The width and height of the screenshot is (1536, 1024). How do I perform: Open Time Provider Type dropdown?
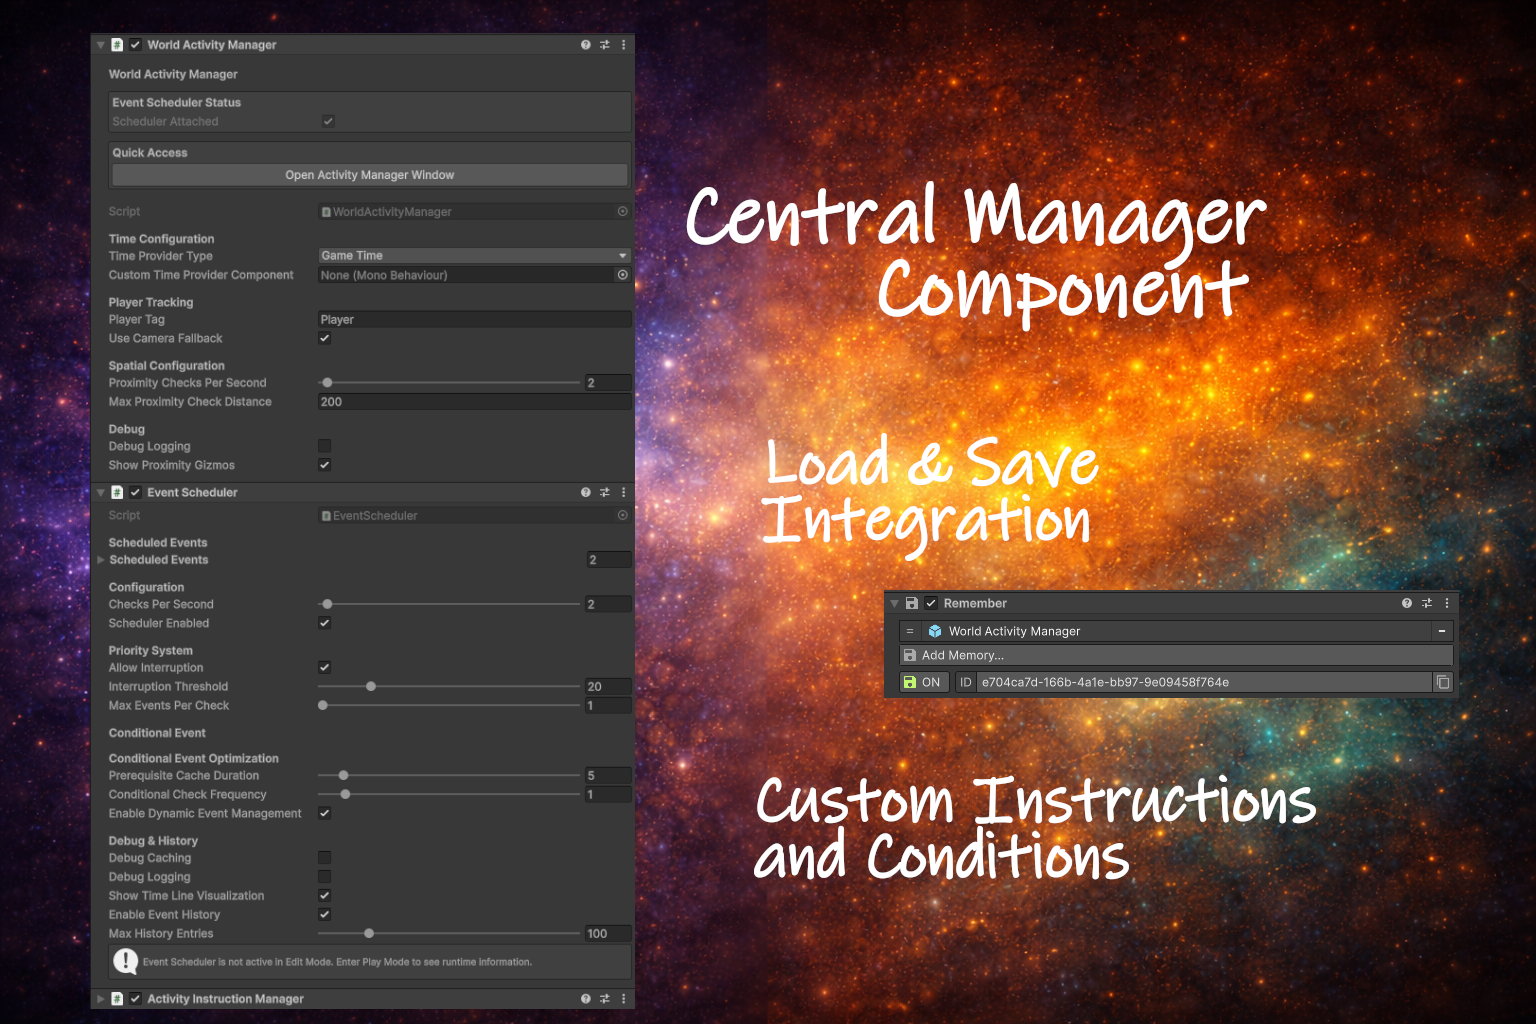click(474, 256)
